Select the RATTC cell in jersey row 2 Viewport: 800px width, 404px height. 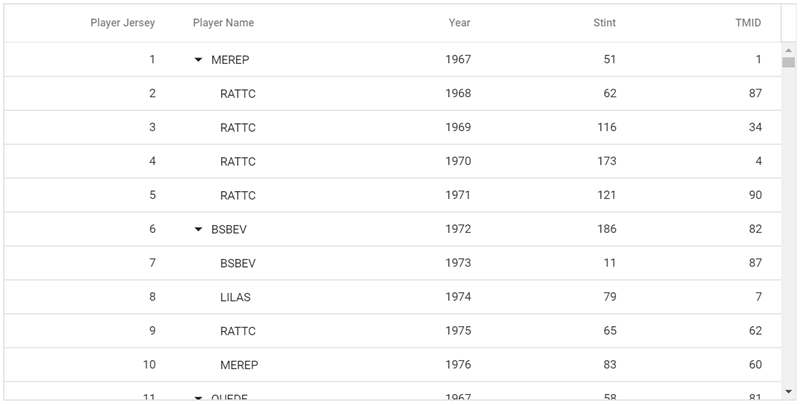238,94
